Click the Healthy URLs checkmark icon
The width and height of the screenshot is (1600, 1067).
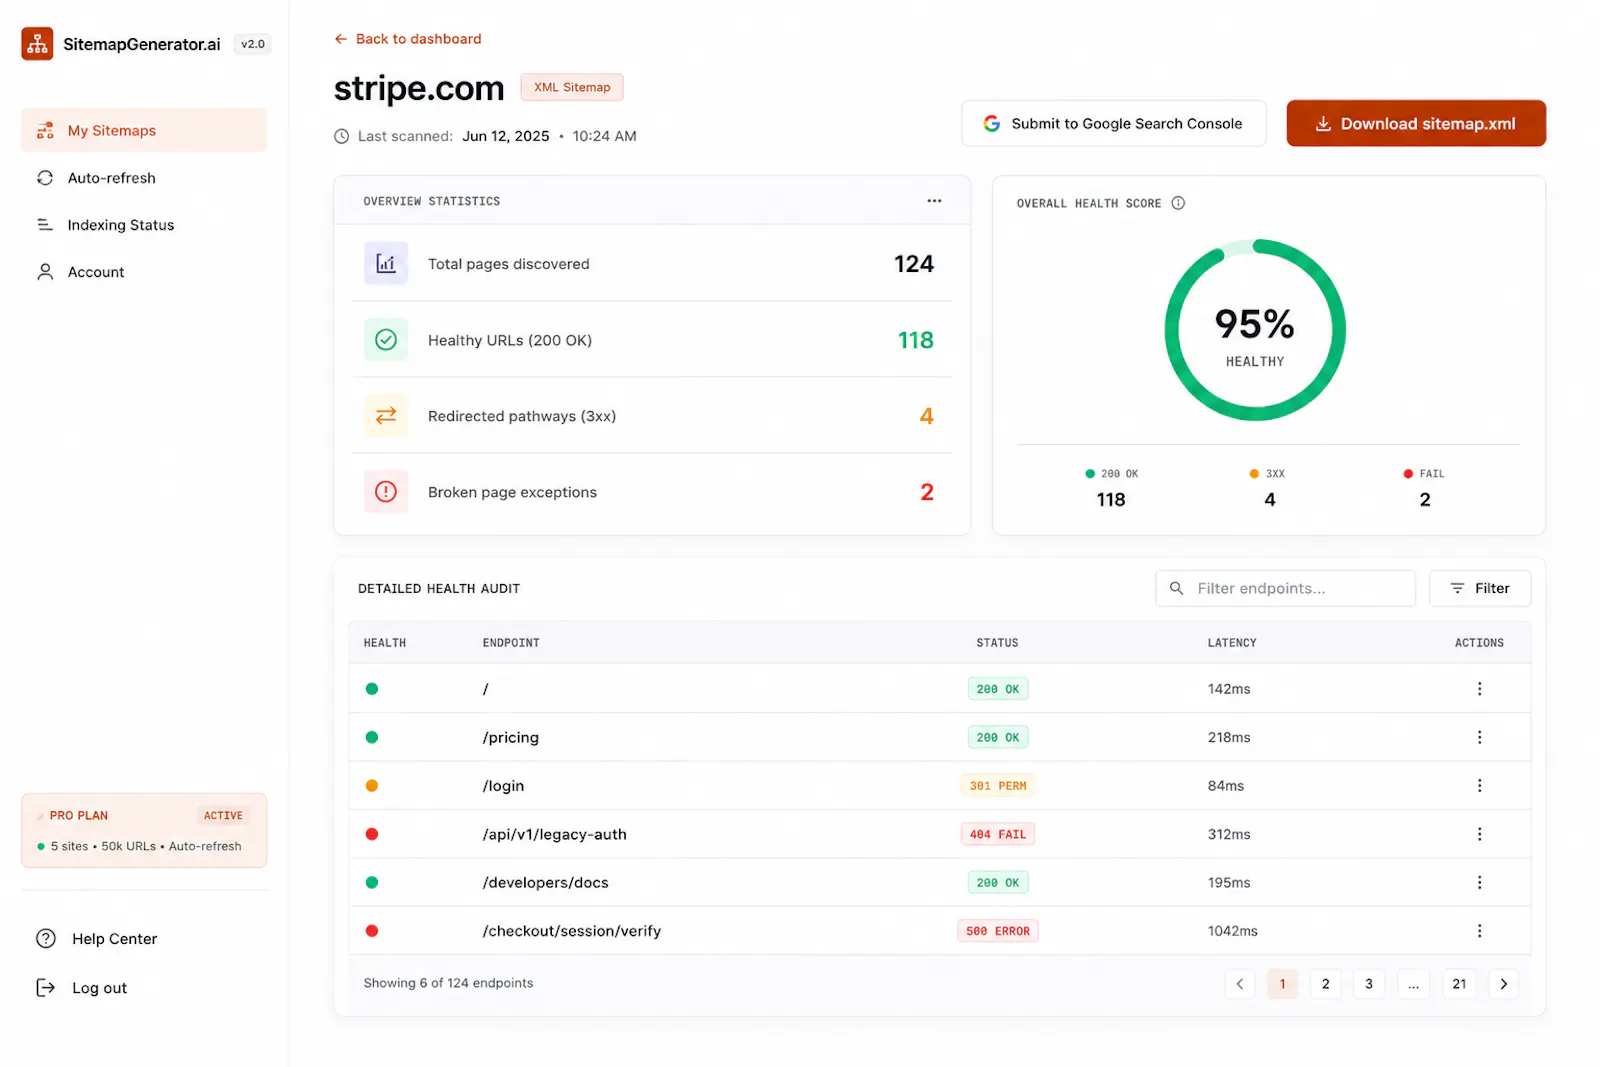(386, 340)
